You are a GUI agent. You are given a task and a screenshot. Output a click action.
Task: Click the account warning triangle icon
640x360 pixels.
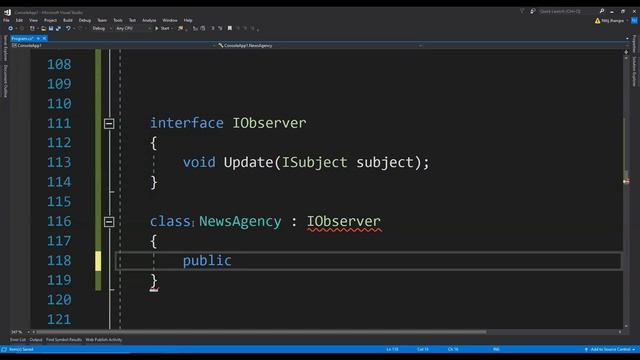coord(598,21)
